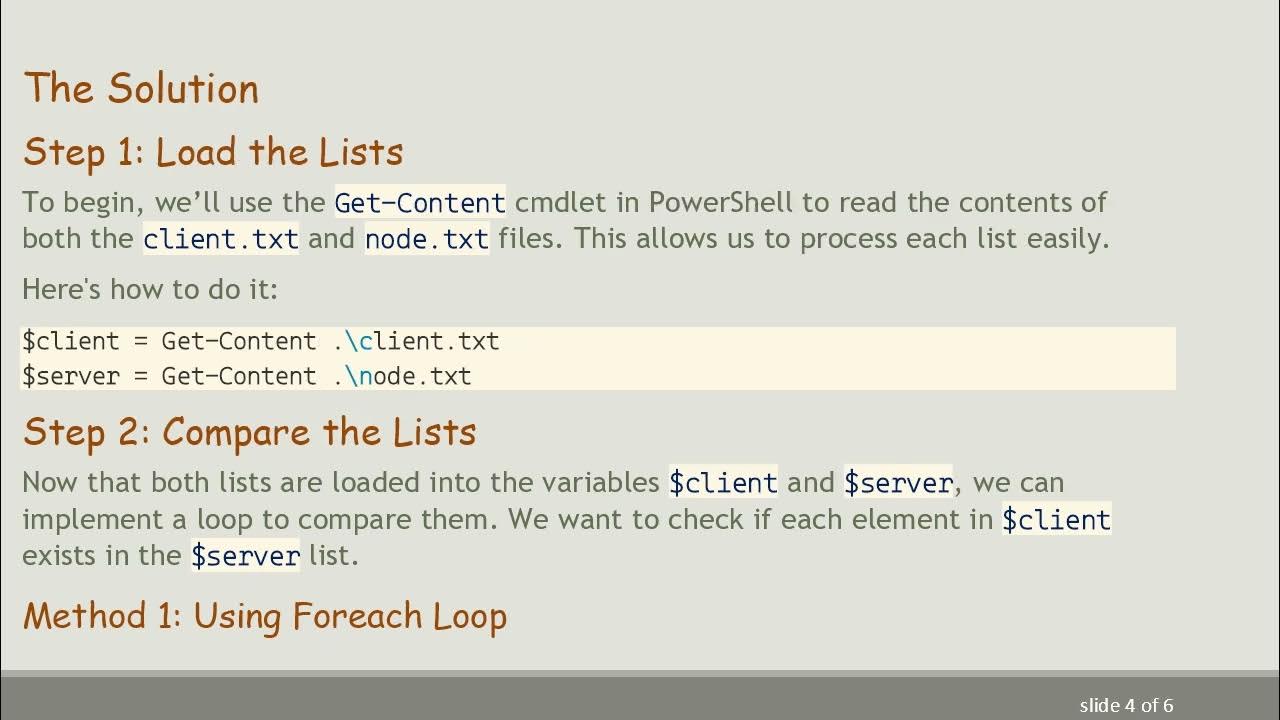Click highlighted $server after "exists in the"
Screen dimensions: 1280x720
(x=245, y=556)
